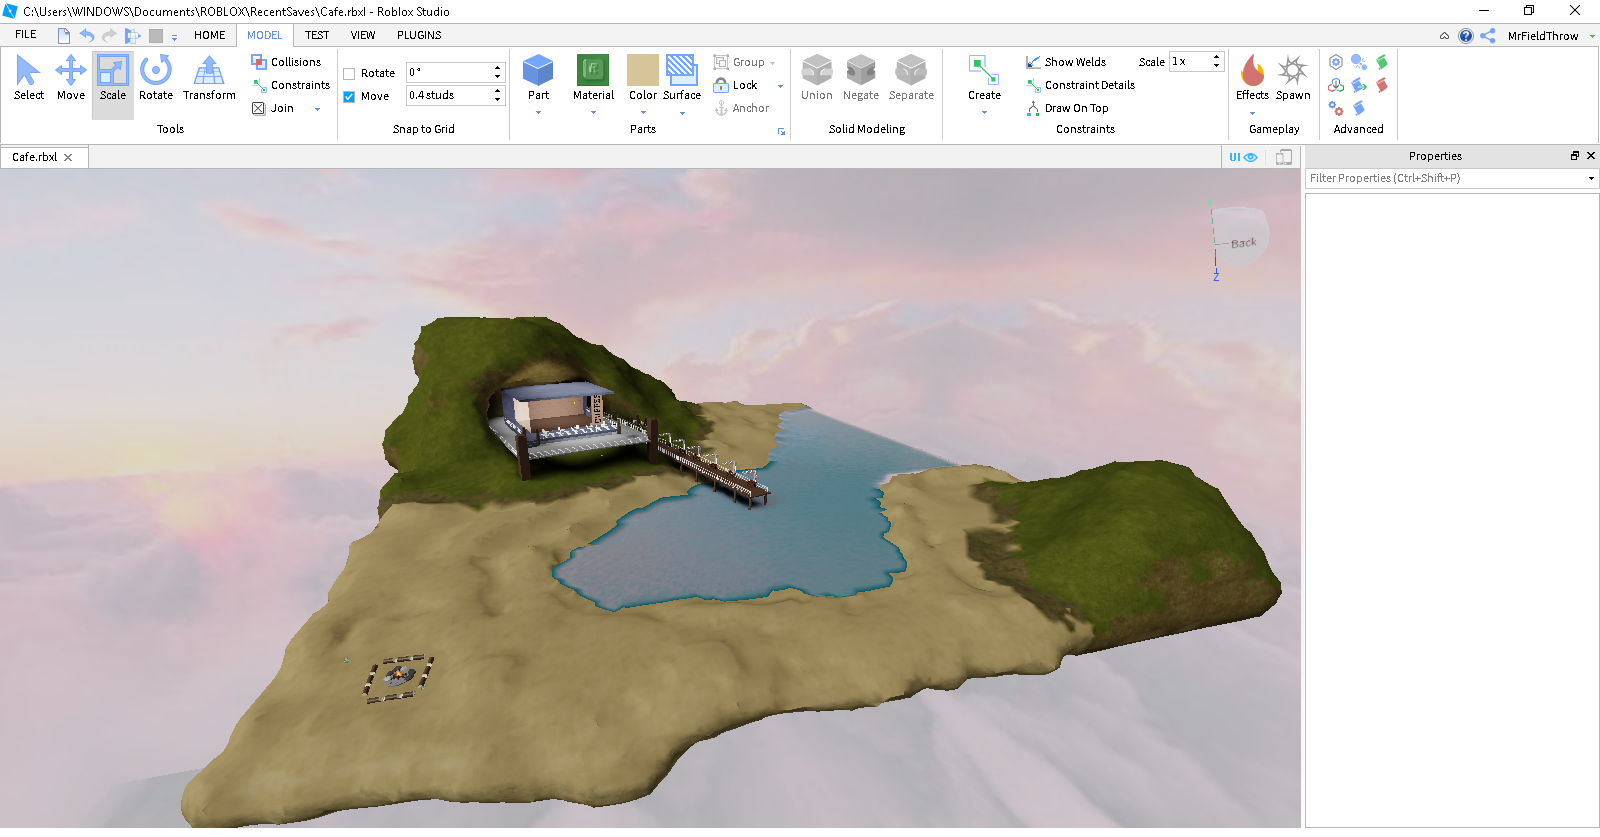The width and height of the screenshot is (1600, 837).
Task: Add Effects from Gameplay group
Action: tap(1252, 76)
